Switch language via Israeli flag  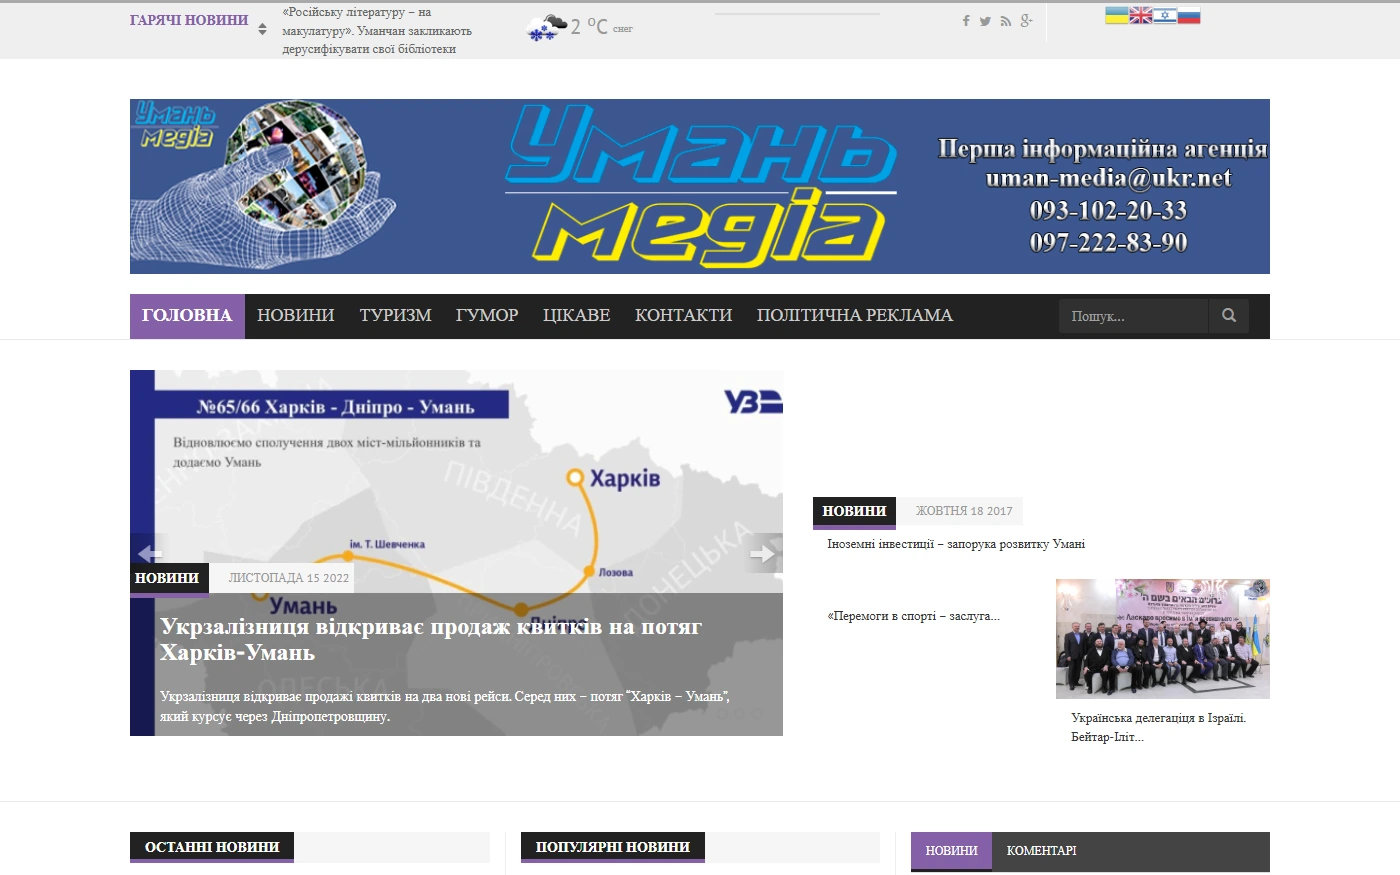[1165, 15]
